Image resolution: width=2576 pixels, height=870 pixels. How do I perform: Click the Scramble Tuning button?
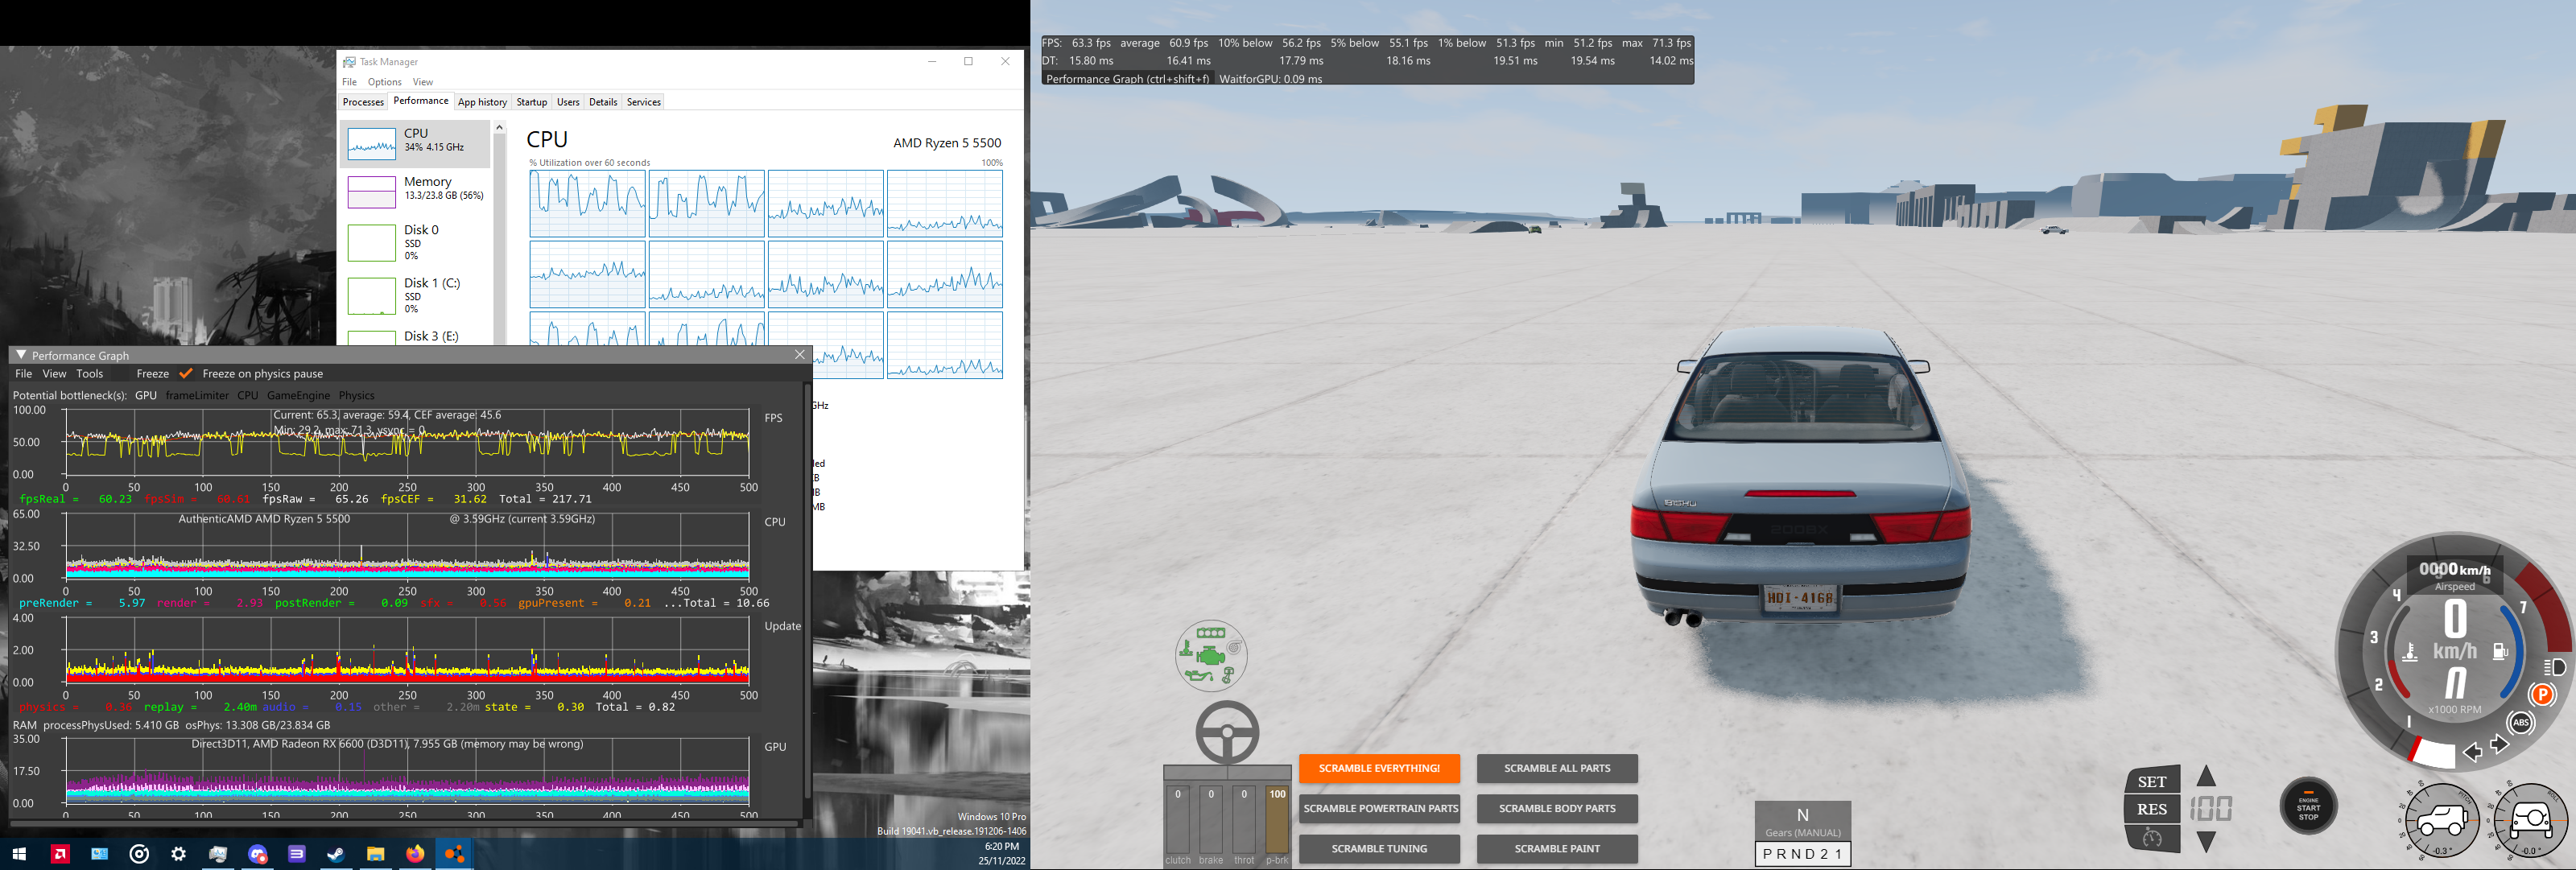pyautogui.click(x=1379, y=848)
